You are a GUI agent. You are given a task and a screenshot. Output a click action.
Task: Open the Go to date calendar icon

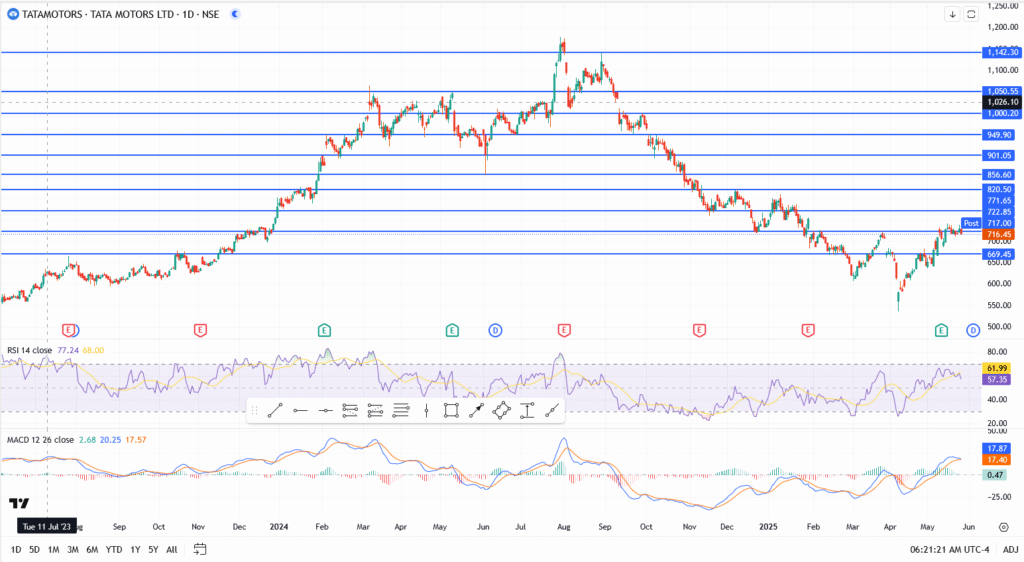pos(200,550)
